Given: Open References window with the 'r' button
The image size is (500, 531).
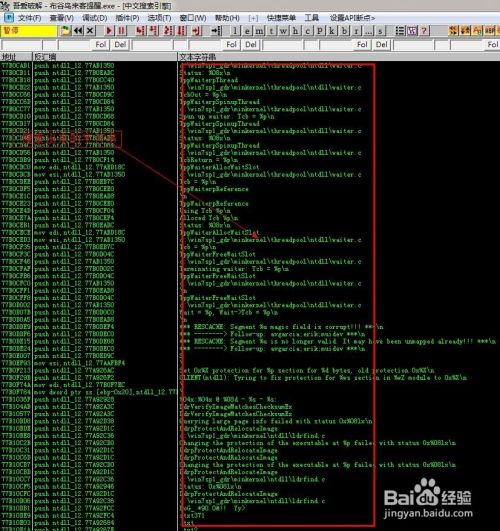Looking at the screenshot, I should 356,31.
